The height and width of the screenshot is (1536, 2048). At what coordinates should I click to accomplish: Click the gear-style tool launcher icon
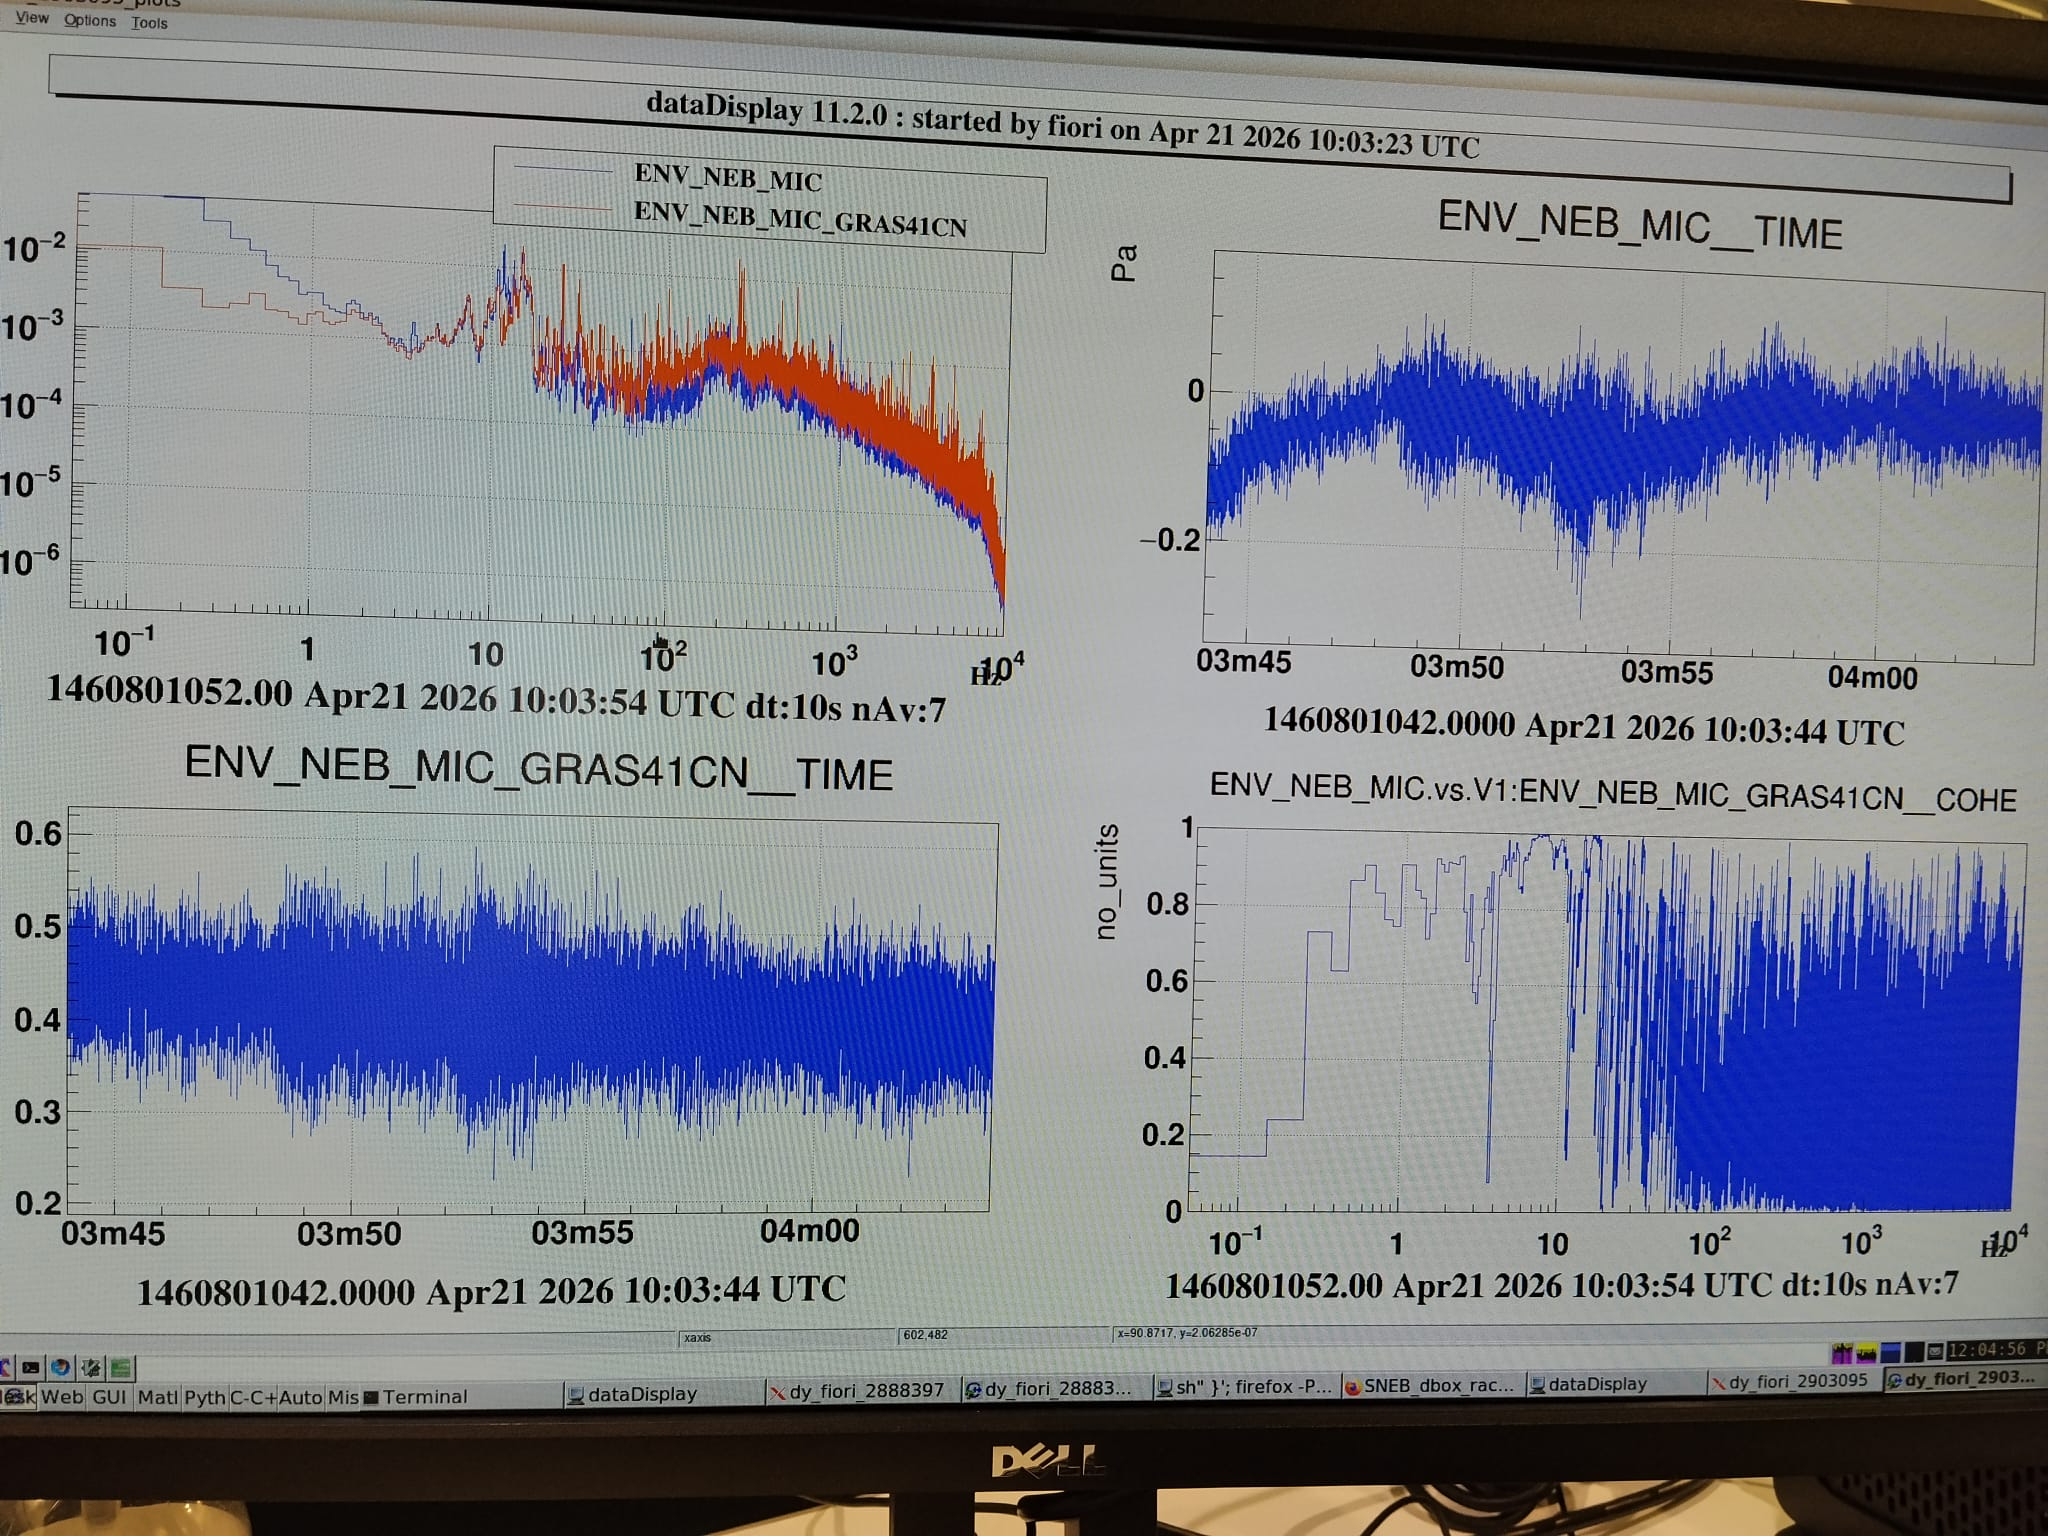coord(91,1367)
